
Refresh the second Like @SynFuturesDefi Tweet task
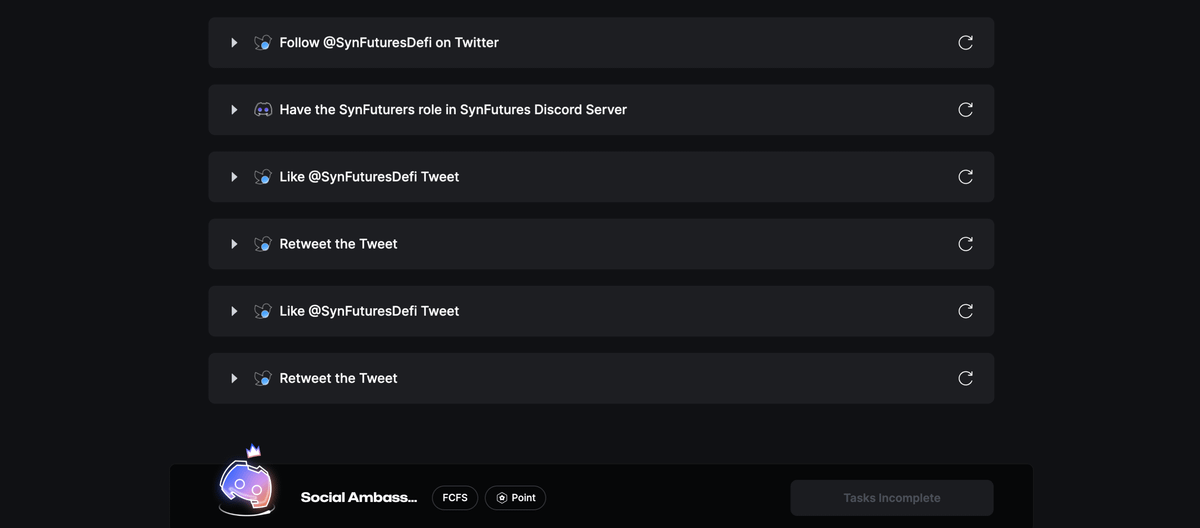point(965,311)
